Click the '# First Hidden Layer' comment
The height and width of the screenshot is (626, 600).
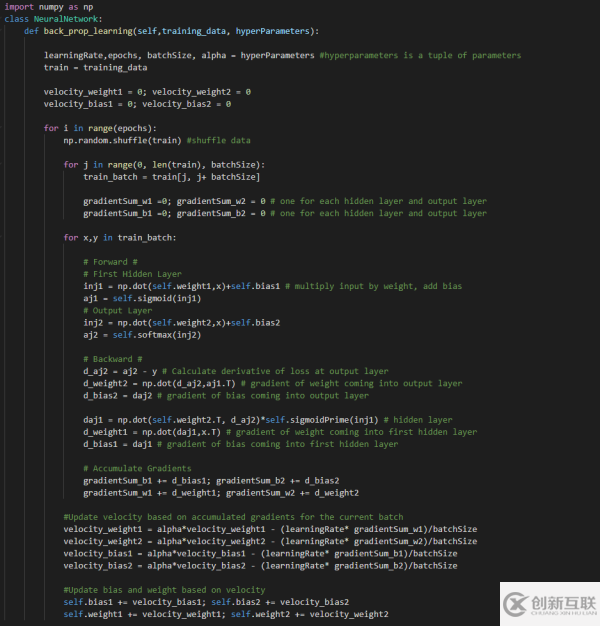132,274
